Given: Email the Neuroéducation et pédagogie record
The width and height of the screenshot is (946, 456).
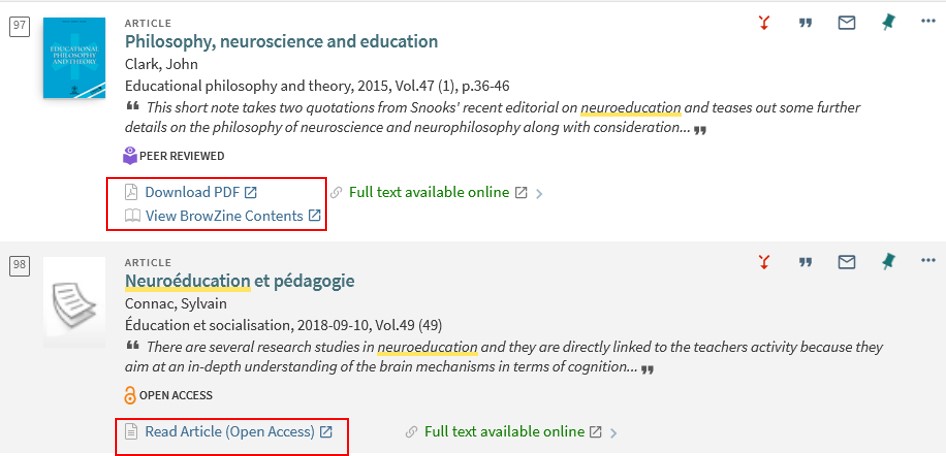Looking at the screenshot, I should 846,262.
